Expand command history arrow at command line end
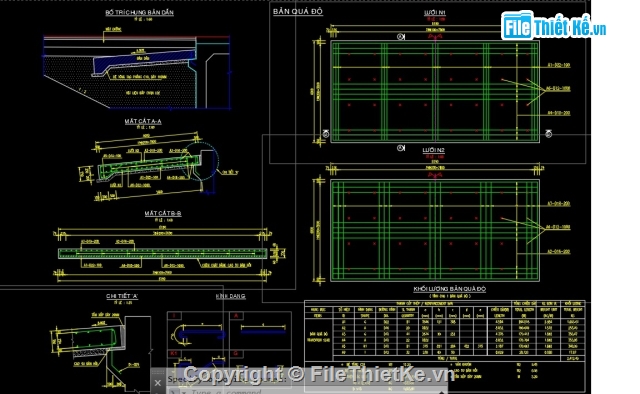The width and height of the screenshot is (640, 394). click(442, 392)
